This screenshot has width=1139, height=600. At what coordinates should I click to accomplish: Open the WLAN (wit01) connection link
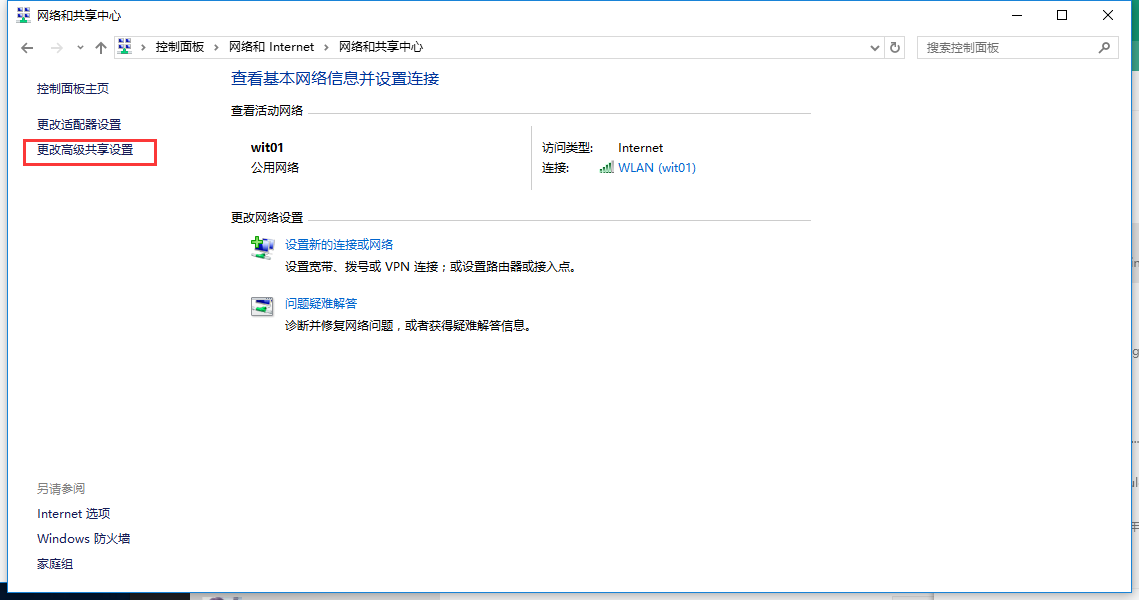click(657, 168)
